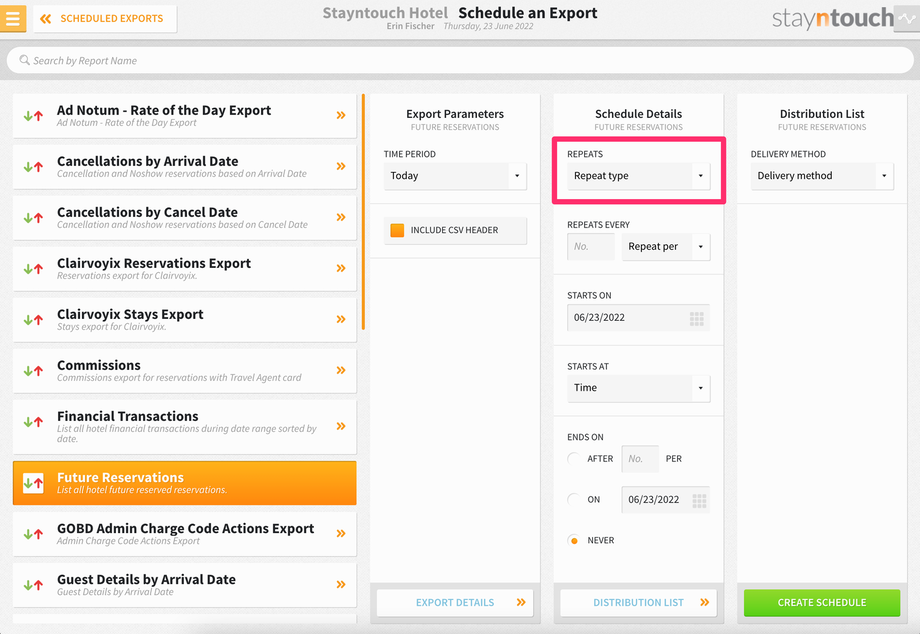Click the chevron on Guest Details by Arrival Date row
This screenshot has width=920, height=634.
point(341,585)
